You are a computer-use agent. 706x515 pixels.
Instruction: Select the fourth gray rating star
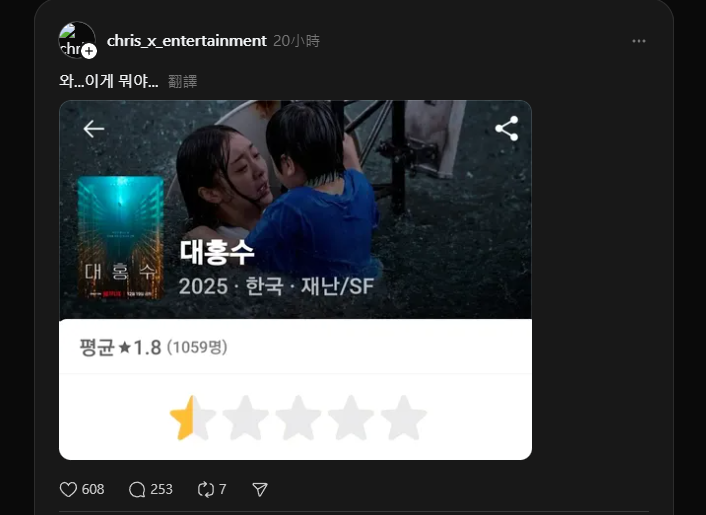(x=351, y=418)
